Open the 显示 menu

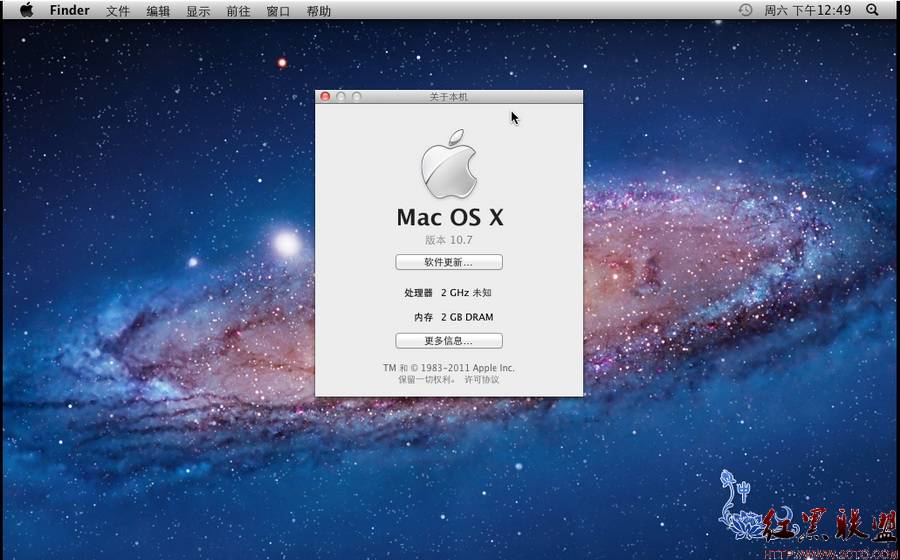[x=198, y=11]
